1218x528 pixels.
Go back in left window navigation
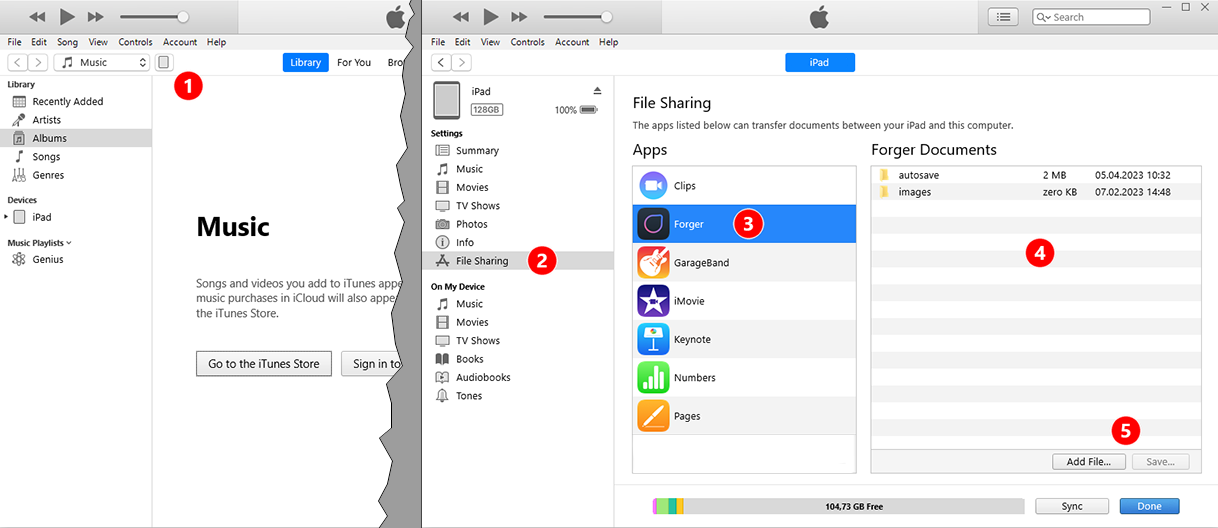[18, 62]
